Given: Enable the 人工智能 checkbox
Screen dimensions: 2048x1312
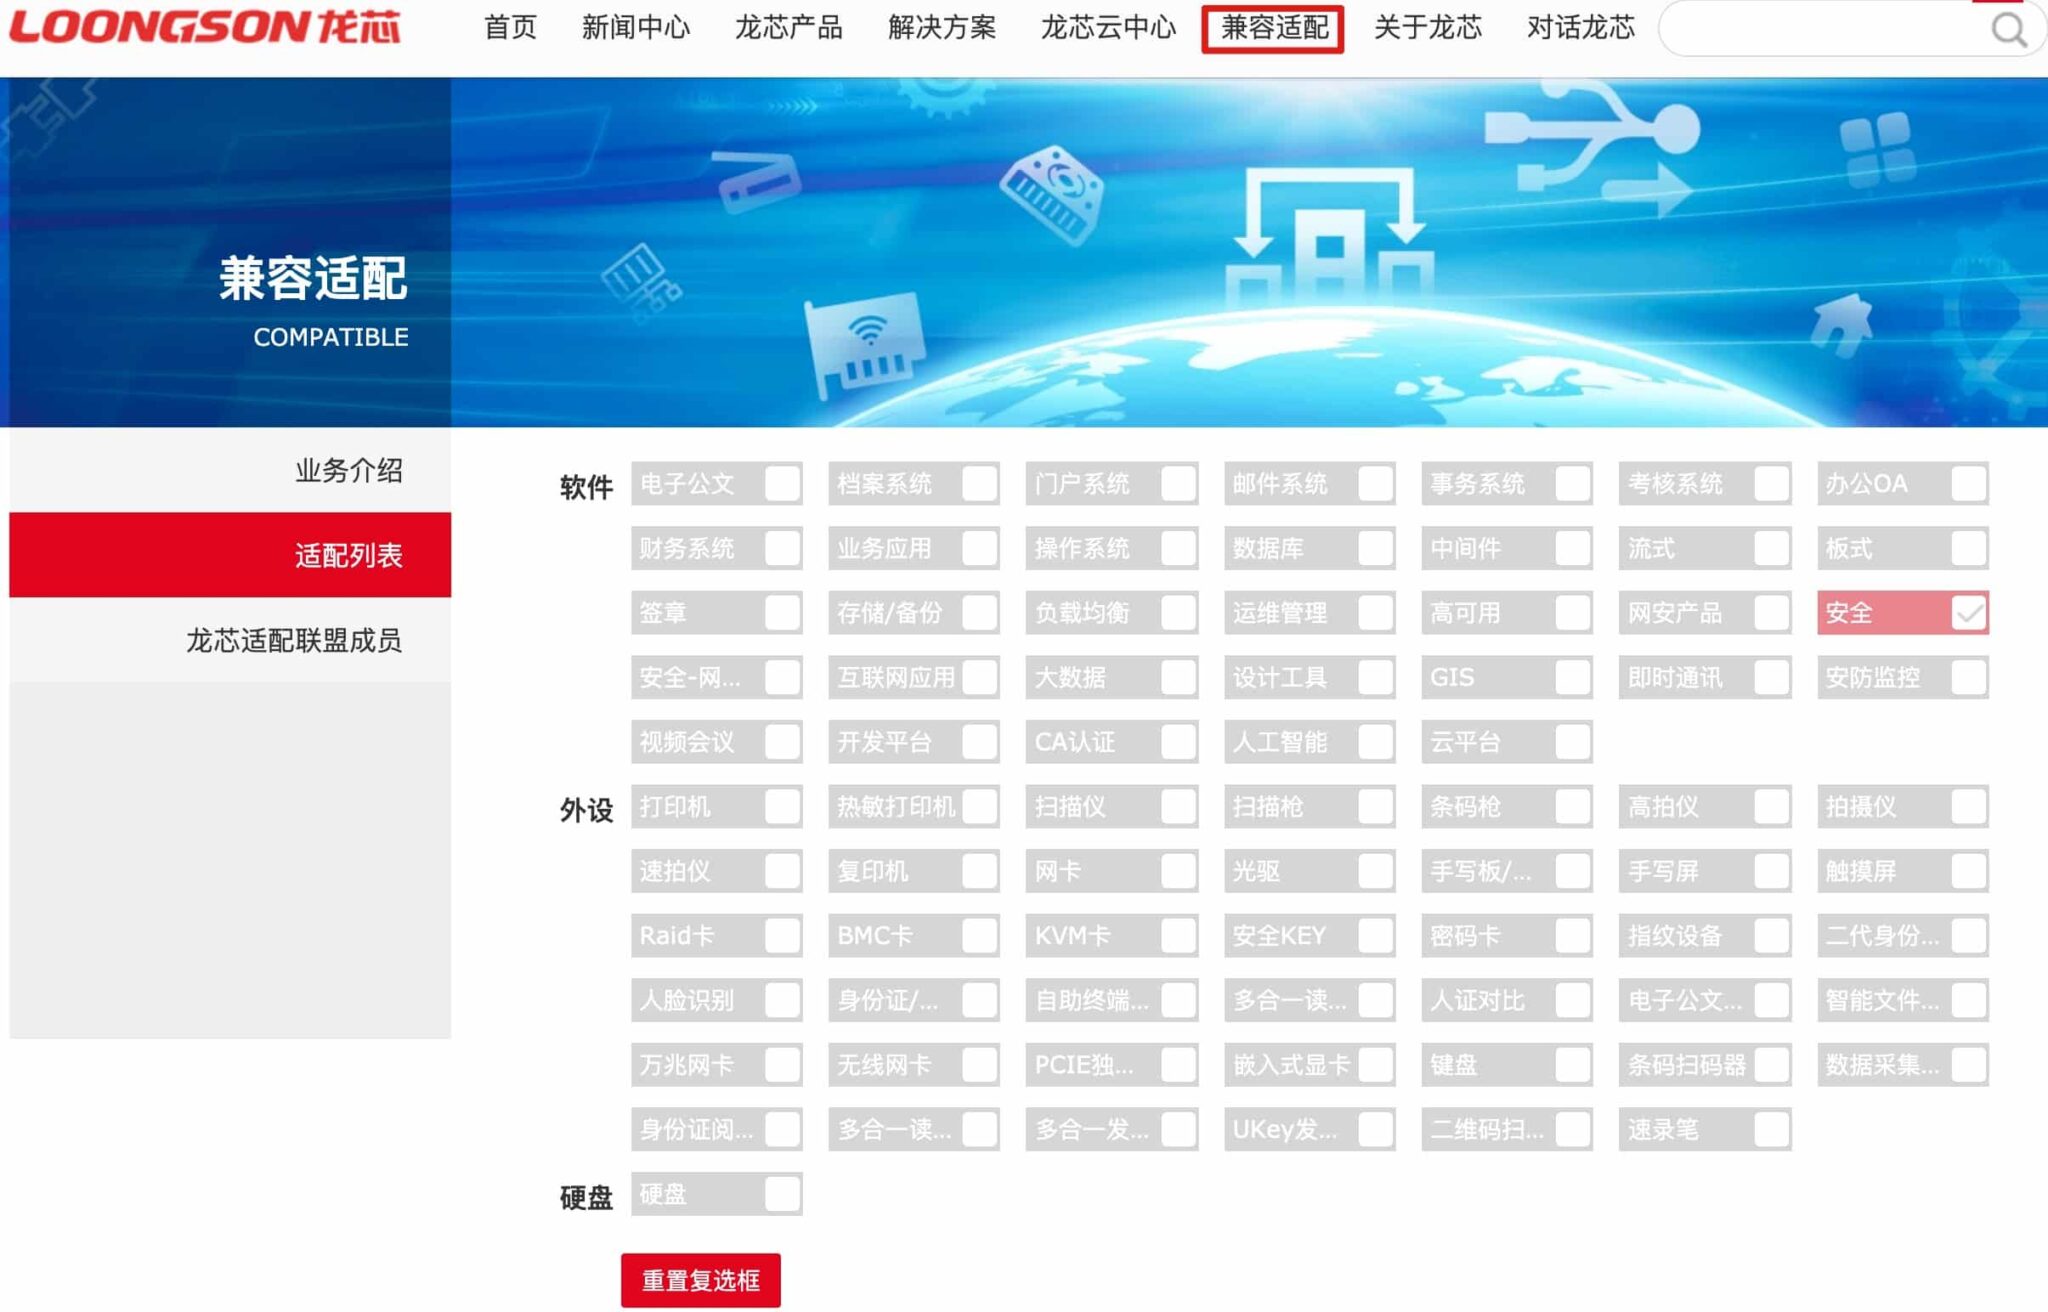Looking at the screenshot, I should click(x=1374, y=742).
